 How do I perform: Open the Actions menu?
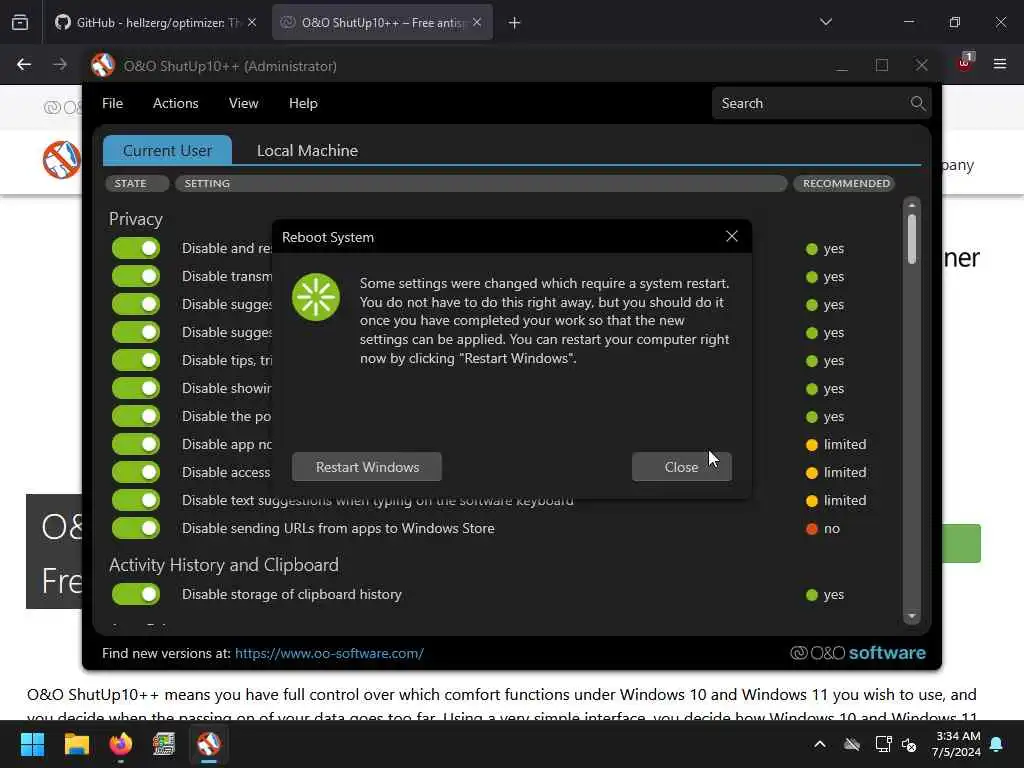point(176,103)
